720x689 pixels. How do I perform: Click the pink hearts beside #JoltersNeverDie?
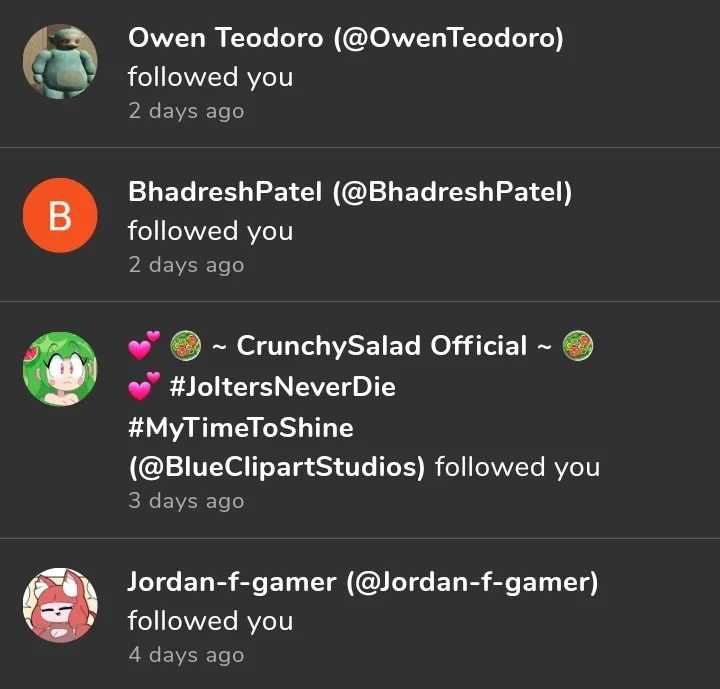[x=144, y=386]
